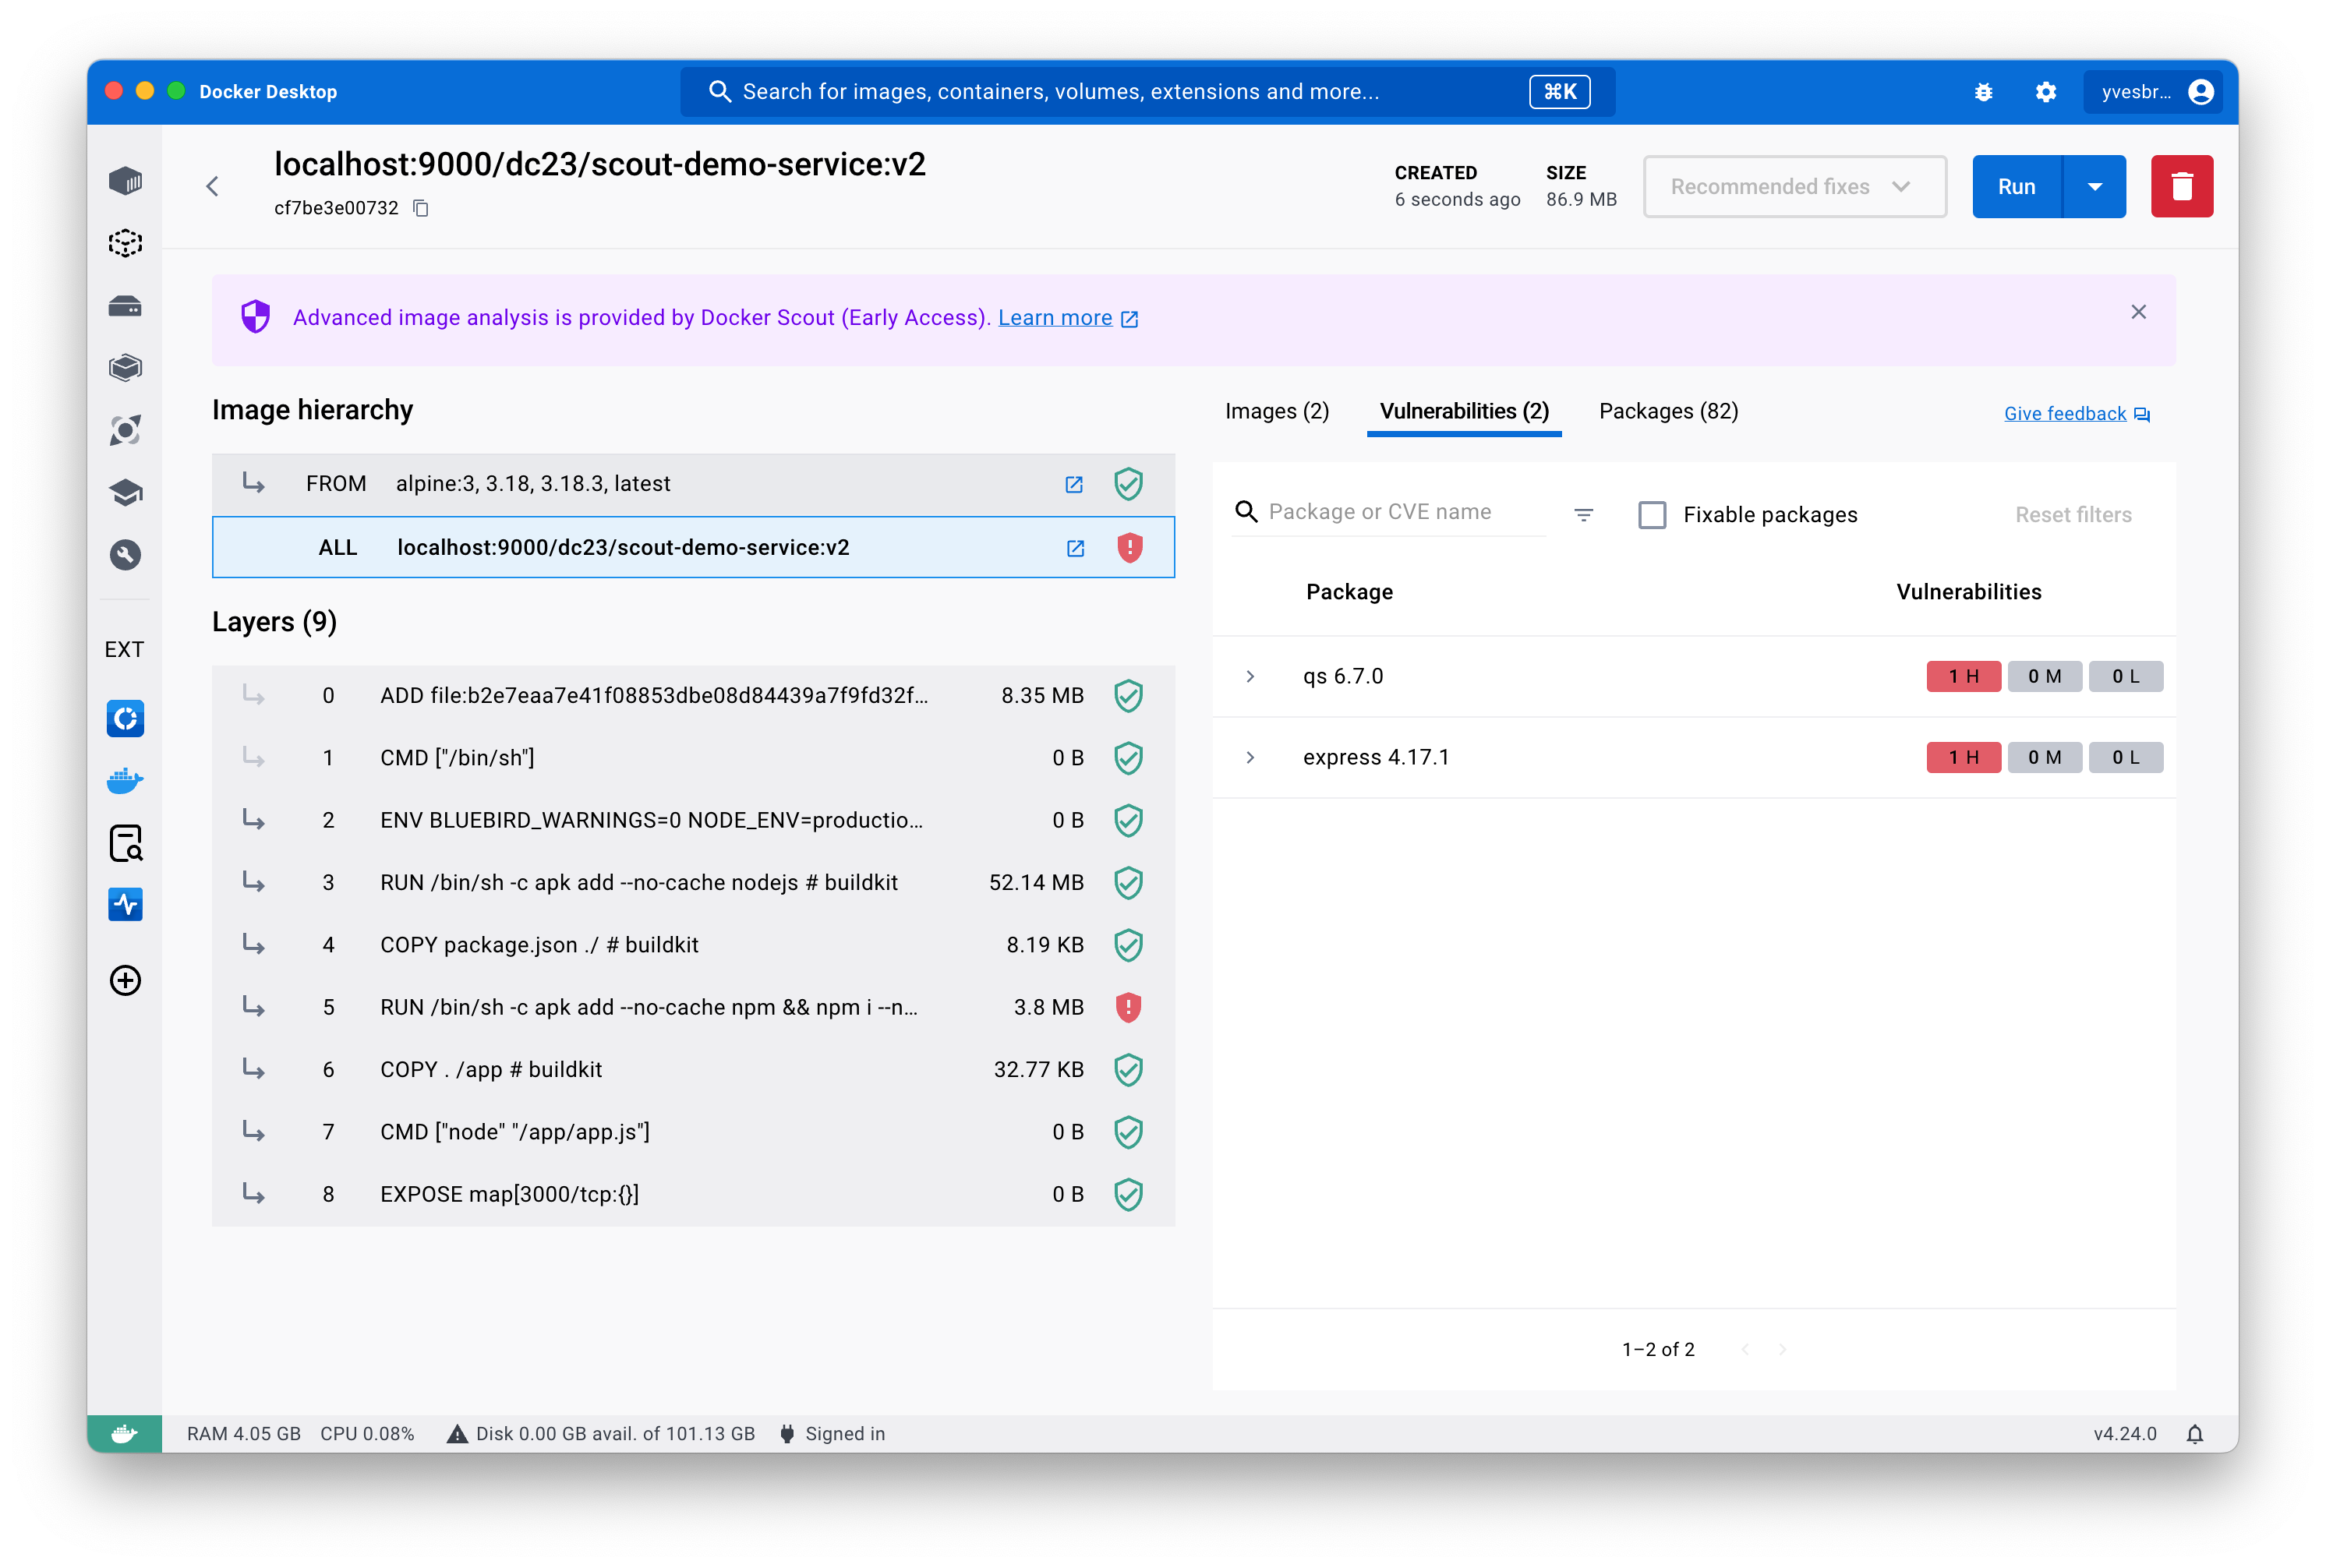
Task: Open the Give feedback link
Action: 2076,413
